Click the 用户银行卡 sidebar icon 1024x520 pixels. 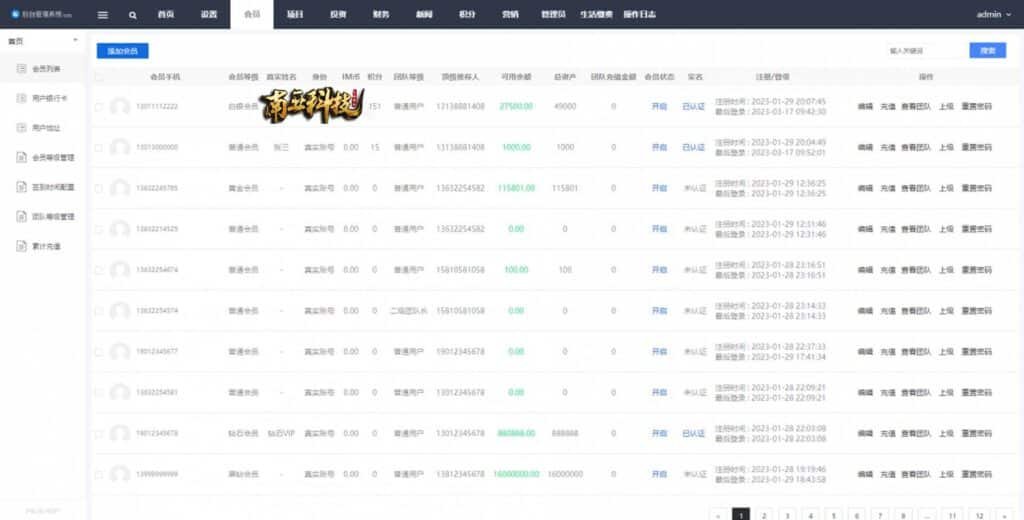(x=20, y=98)
